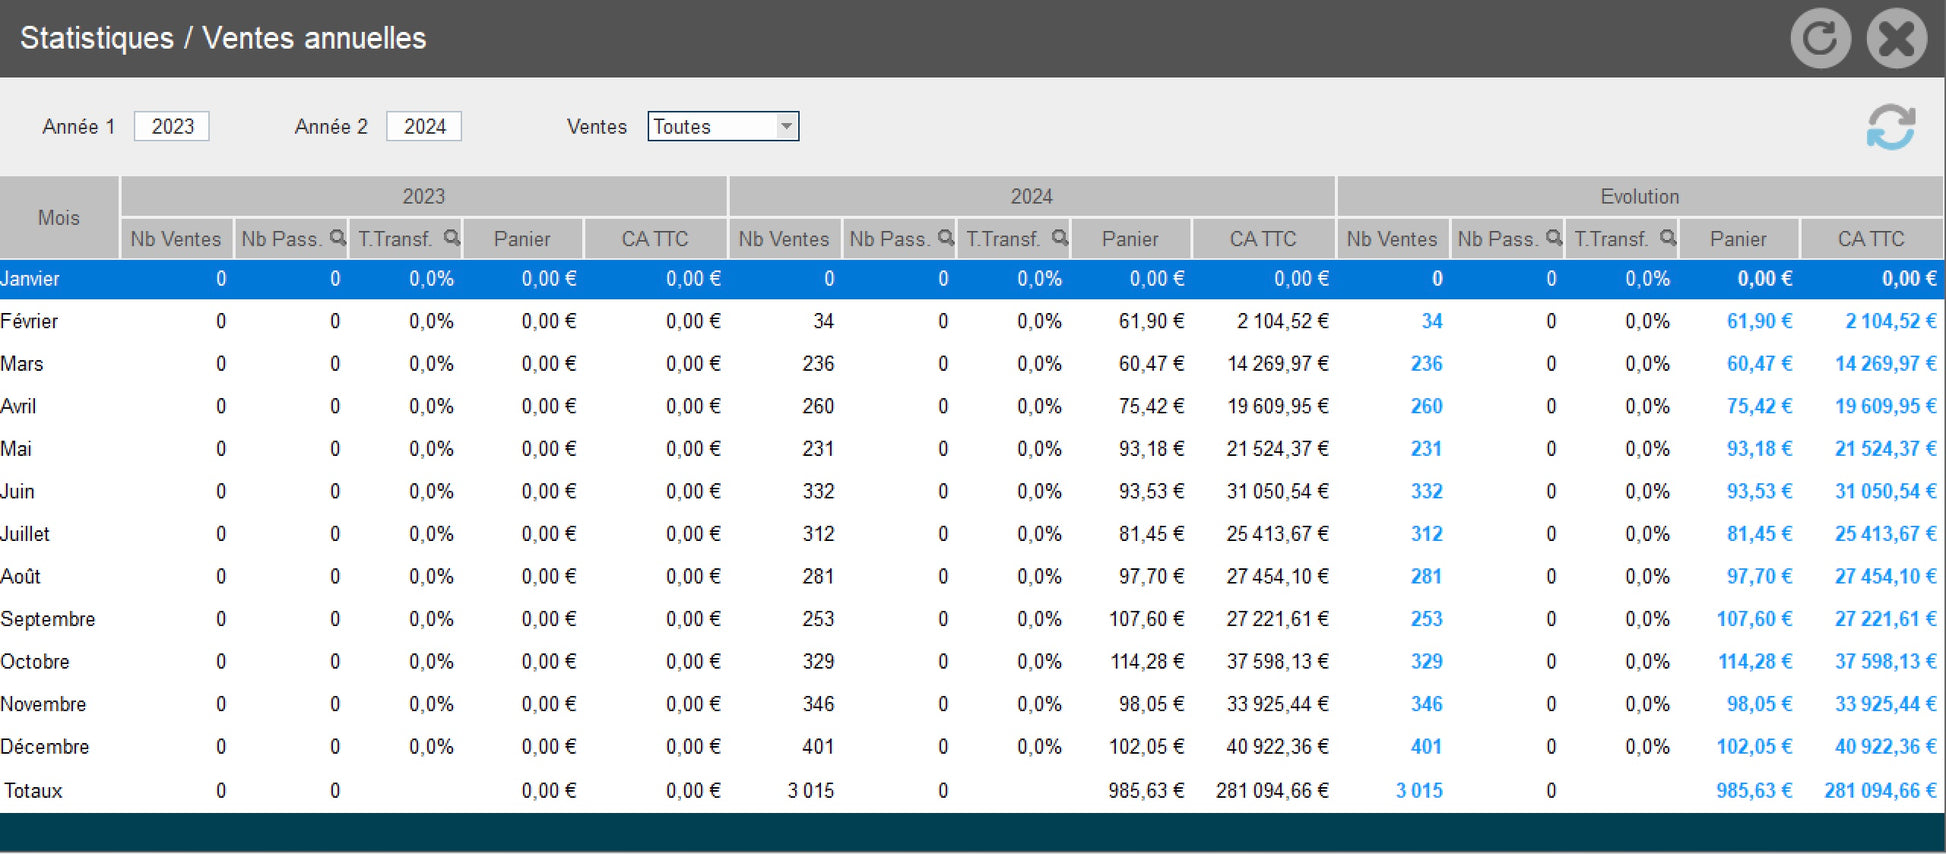Click 2024 Panier value 97,70 €
The width and height of the screenshot is (1946, 854).
pos(1151,576)
